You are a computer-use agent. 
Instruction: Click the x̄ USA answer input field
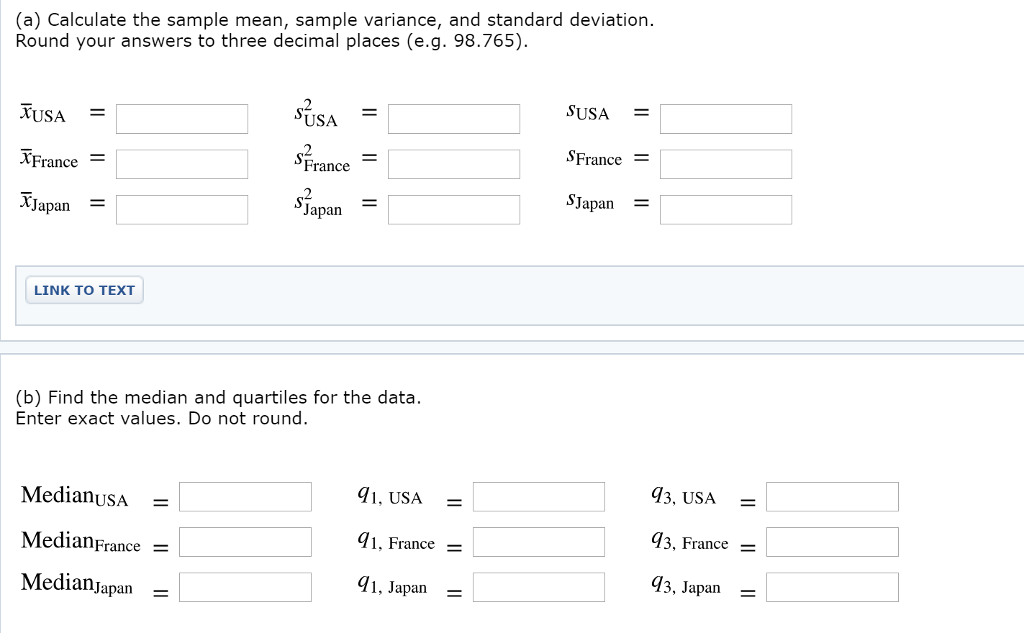(182, 119)
